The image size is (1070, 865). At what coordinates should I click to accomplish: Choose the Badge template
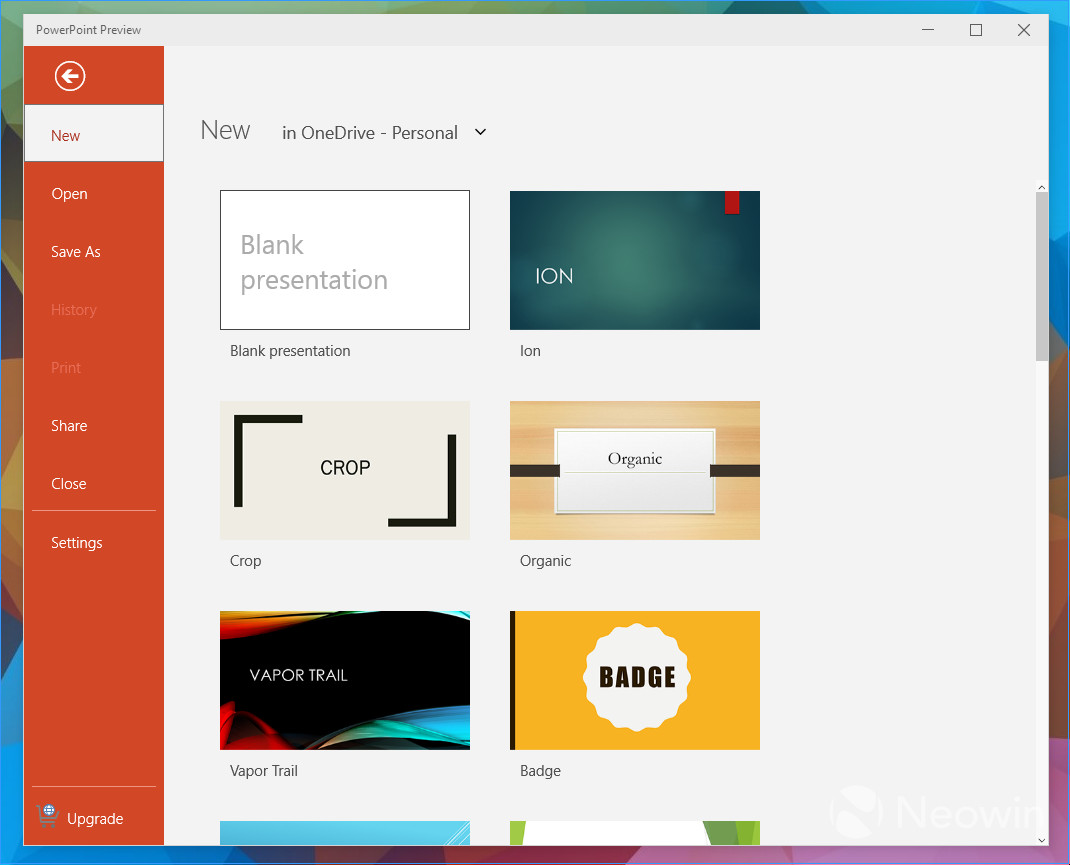(x=634, y=680)
